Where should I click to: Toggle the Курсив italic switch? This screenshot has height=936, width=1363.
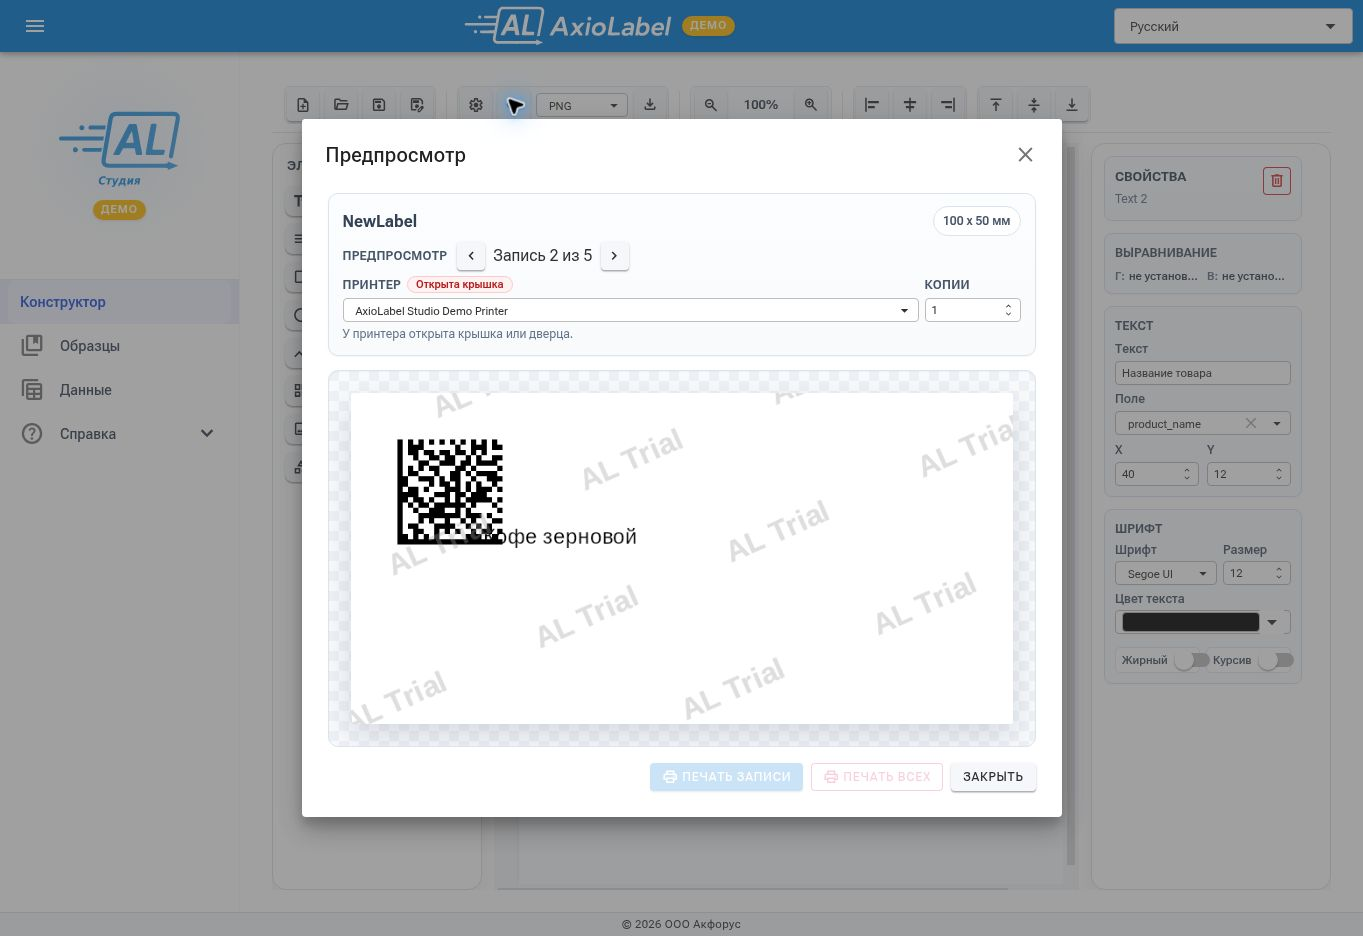1276,660
